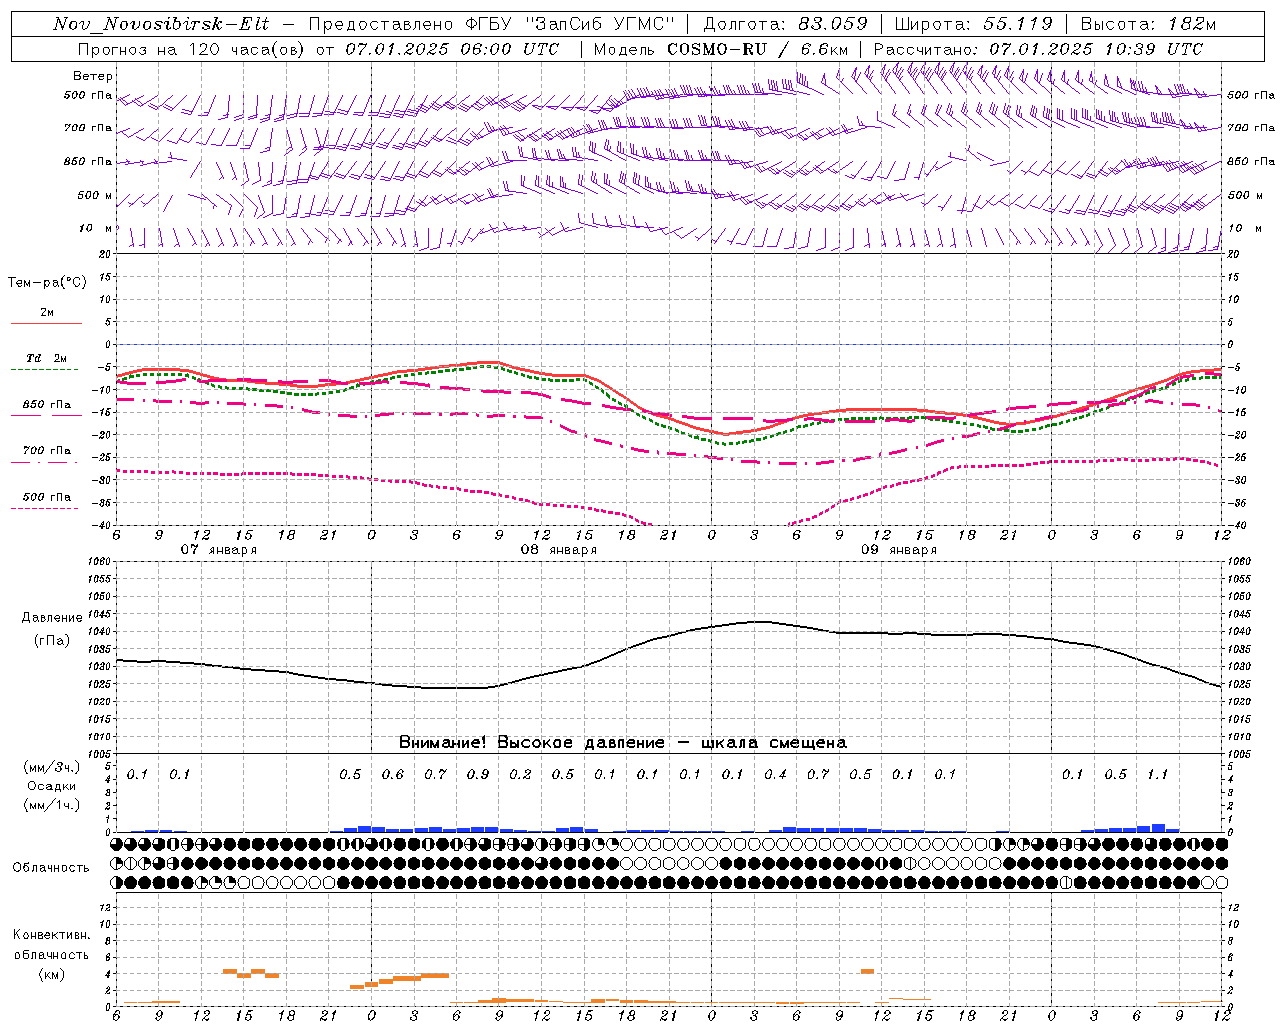This screenshot has width=1280, height=1024.
Task: Click the 0.9 precipitation value
Action: coord(477,774)
